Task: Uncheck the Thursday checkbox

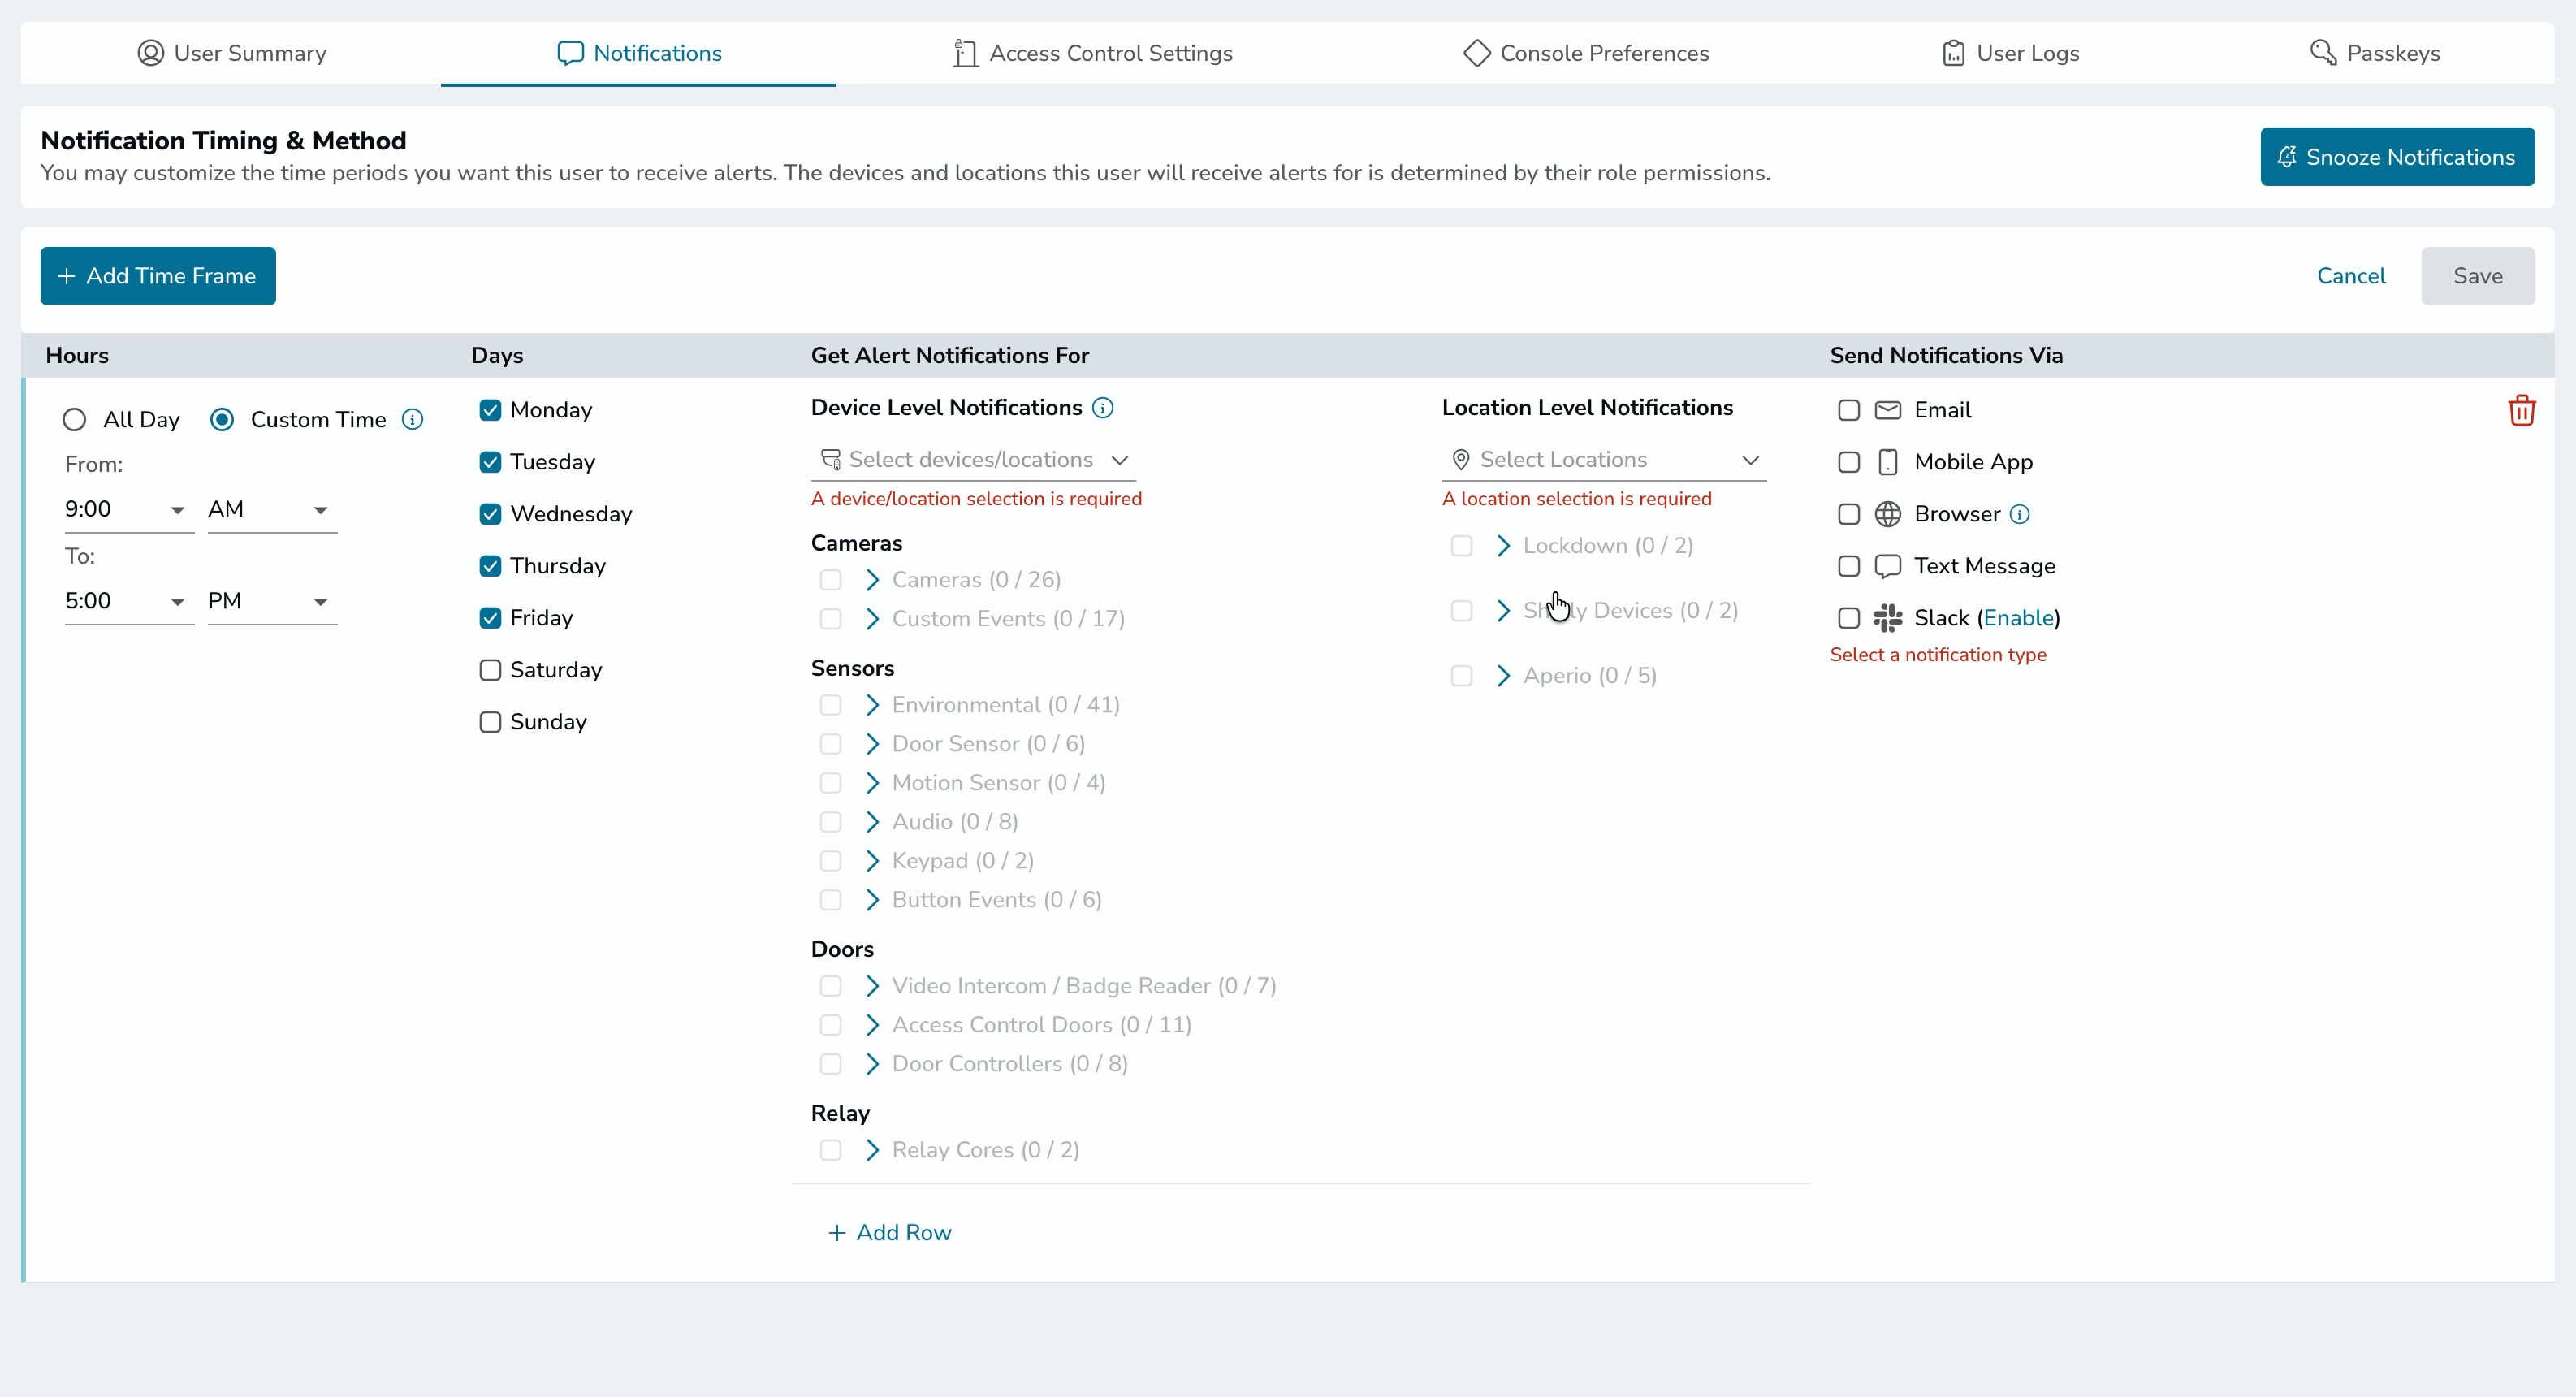Action: tap(490, 566)
